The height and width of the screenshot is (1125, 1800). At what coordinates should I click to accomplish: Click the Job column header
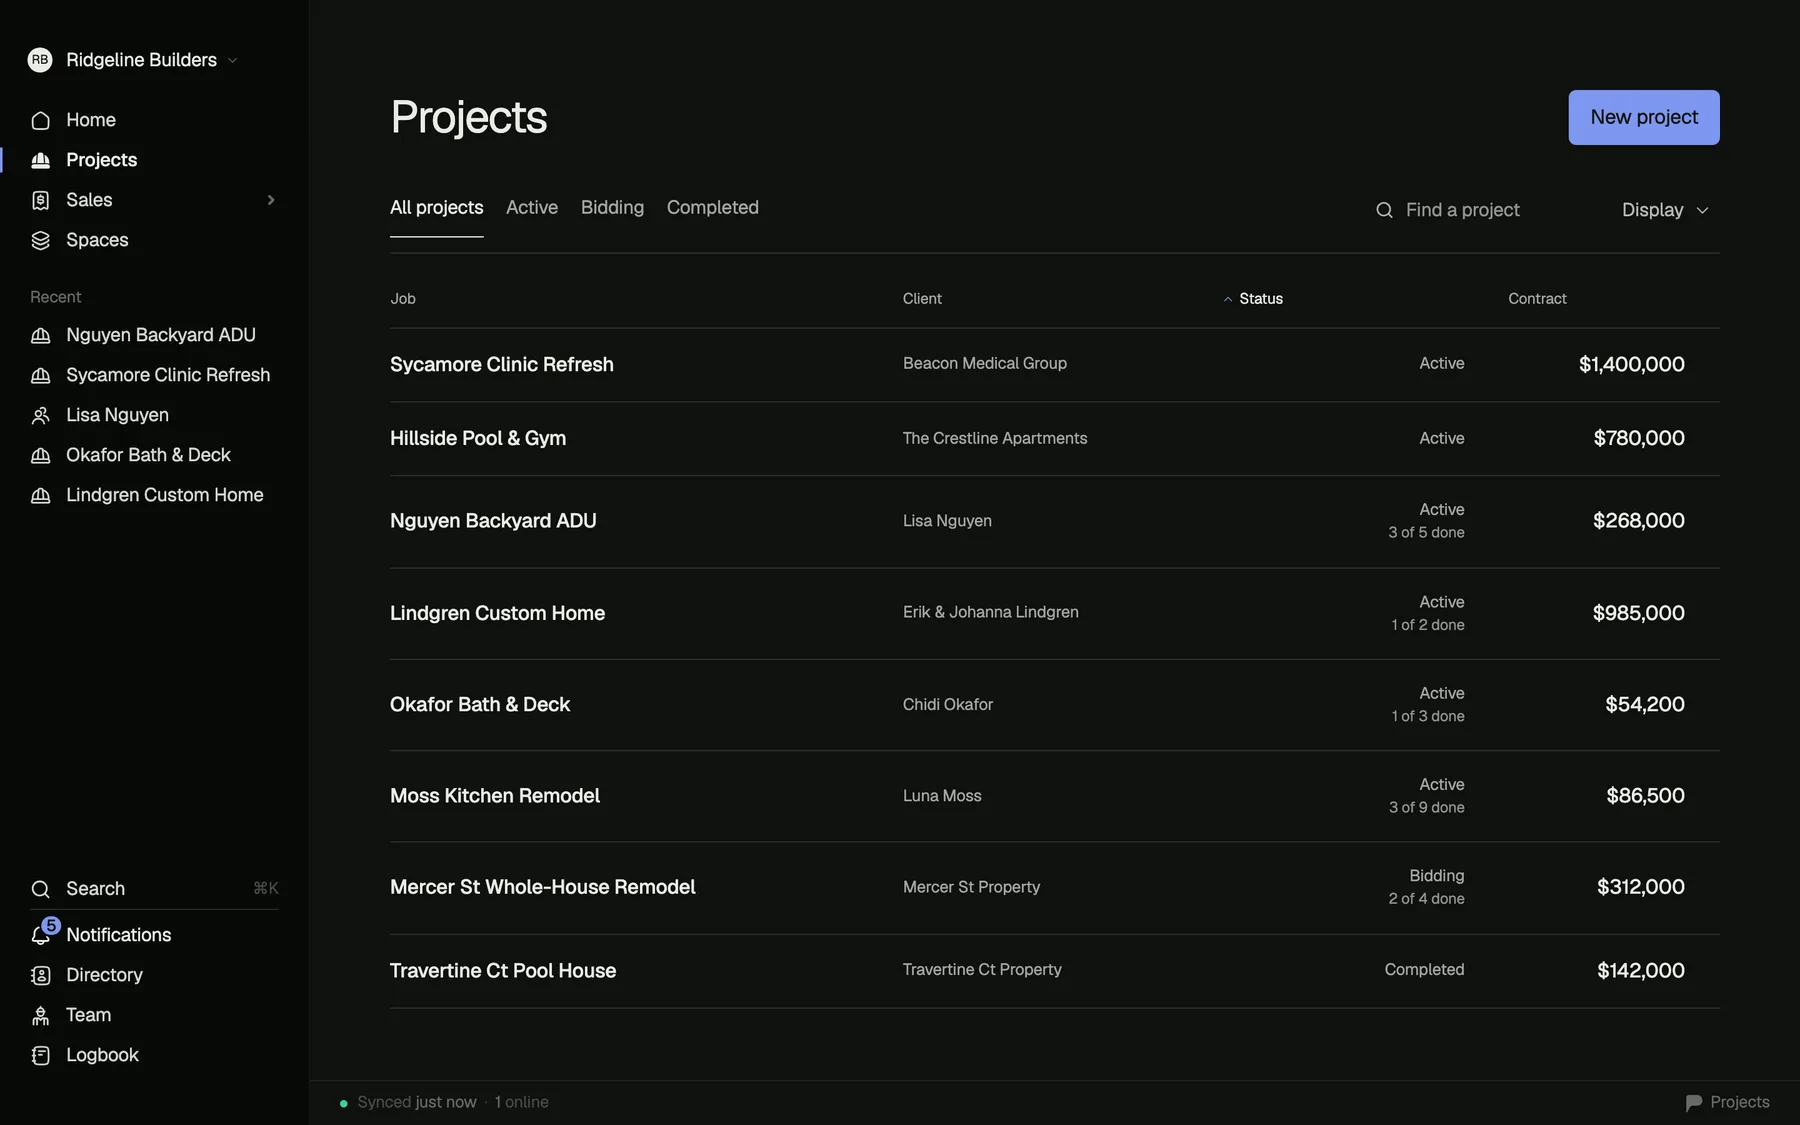point(403,299)
